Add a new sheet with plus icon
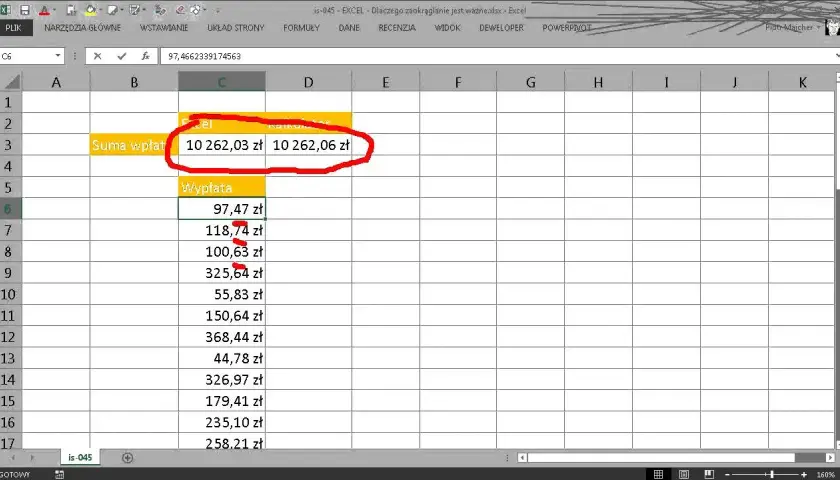The width and height of the screenshot is (840, 480). click(x=127, y=458)
